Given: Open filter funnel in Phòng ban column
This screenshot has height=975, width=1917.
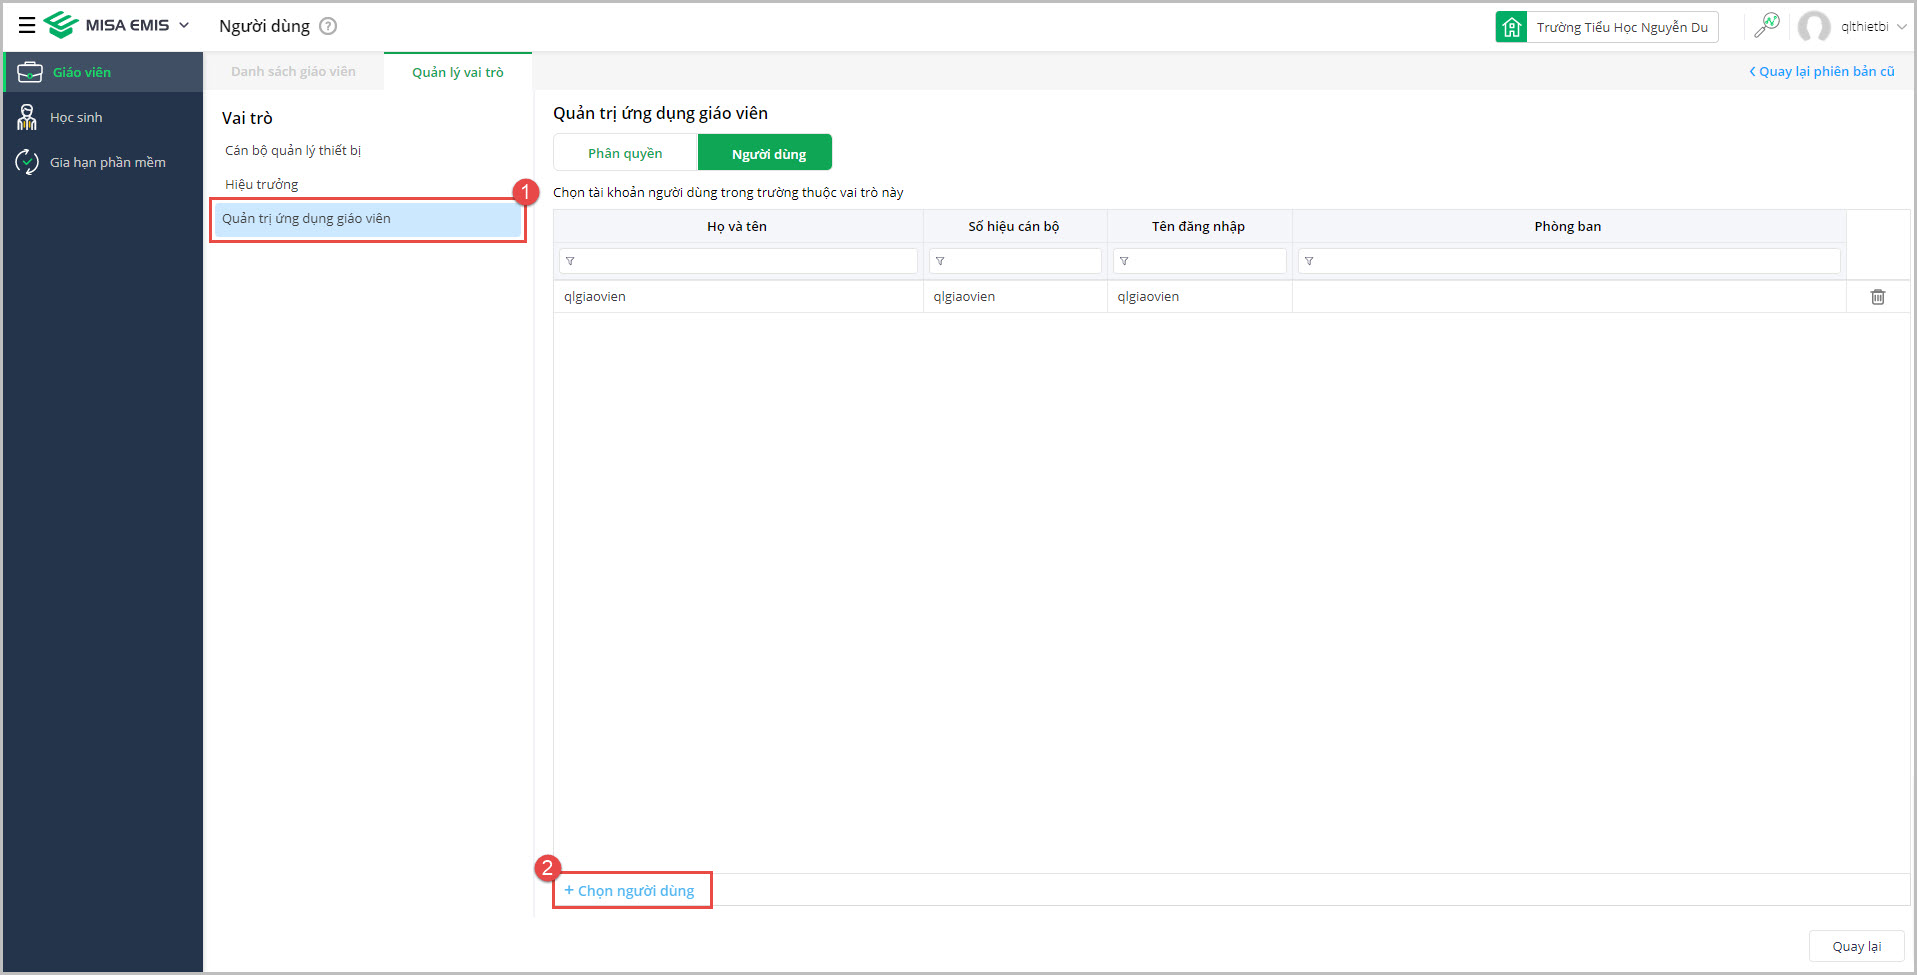Looking at the screenshot, I should pos(1309,261).
